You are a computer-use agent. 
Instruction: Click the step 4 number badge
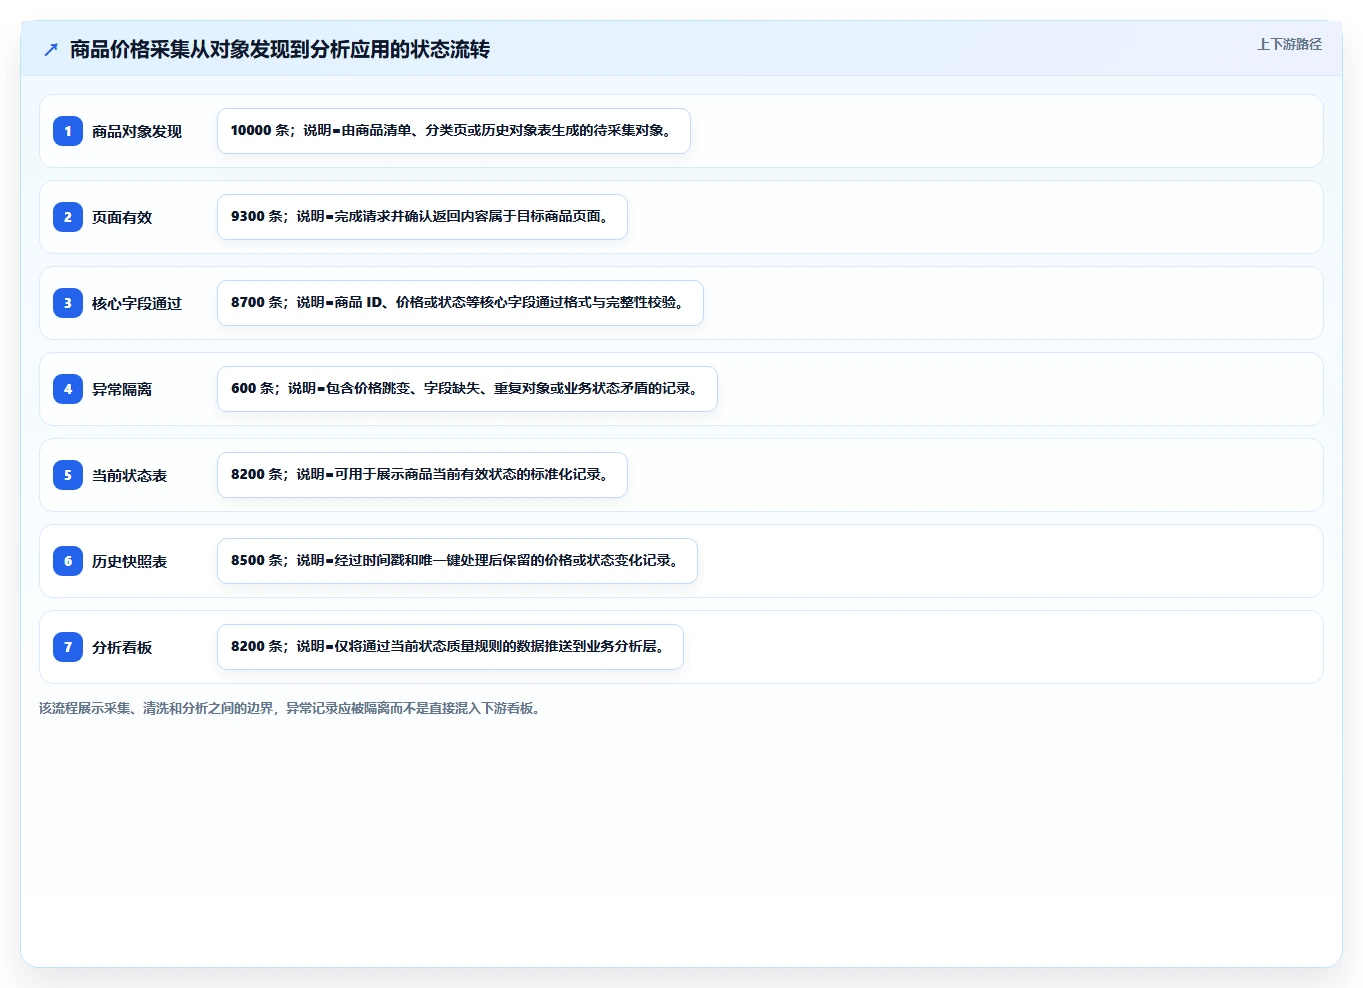pyautogui.click(x=68, y=389)
